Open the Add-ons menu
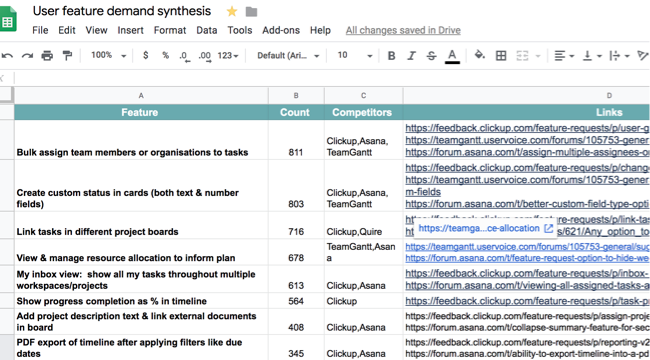 coord(281,30)
